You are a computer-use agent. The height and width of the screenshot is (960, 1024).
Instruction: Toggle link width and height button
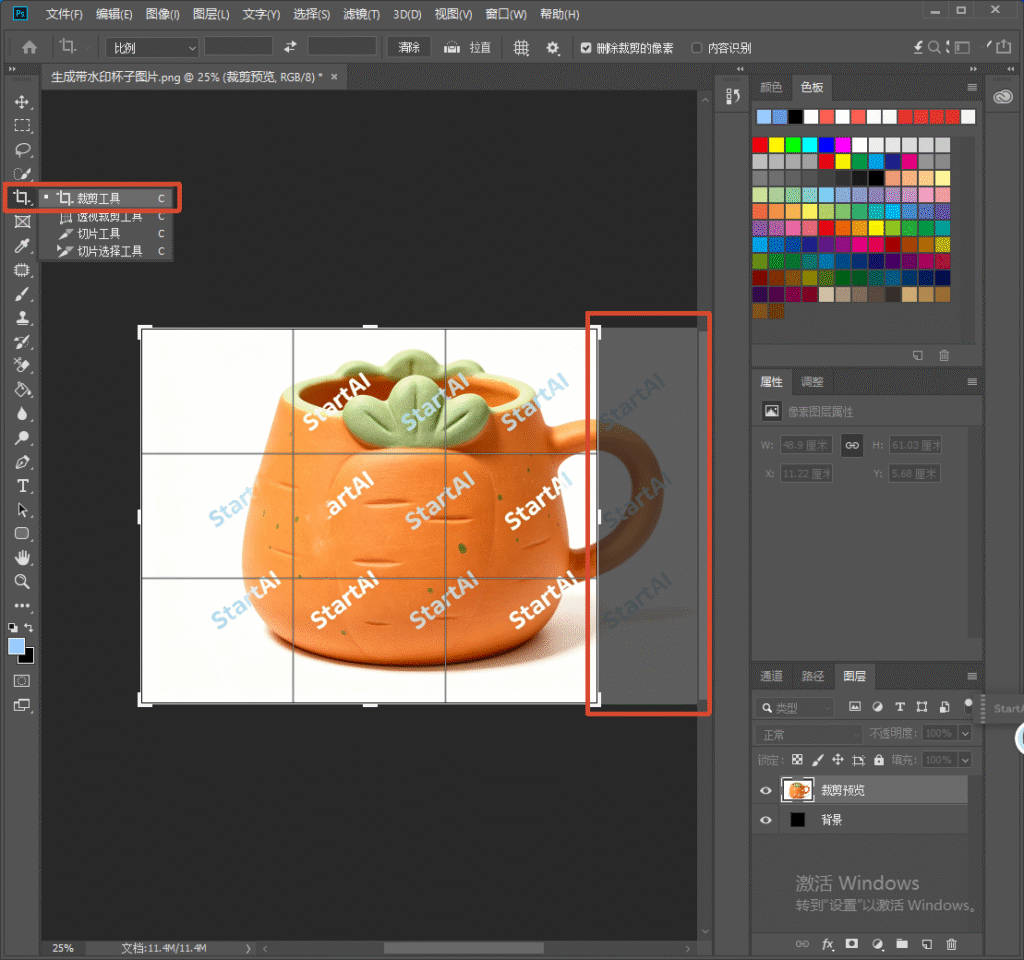[852, 445]
